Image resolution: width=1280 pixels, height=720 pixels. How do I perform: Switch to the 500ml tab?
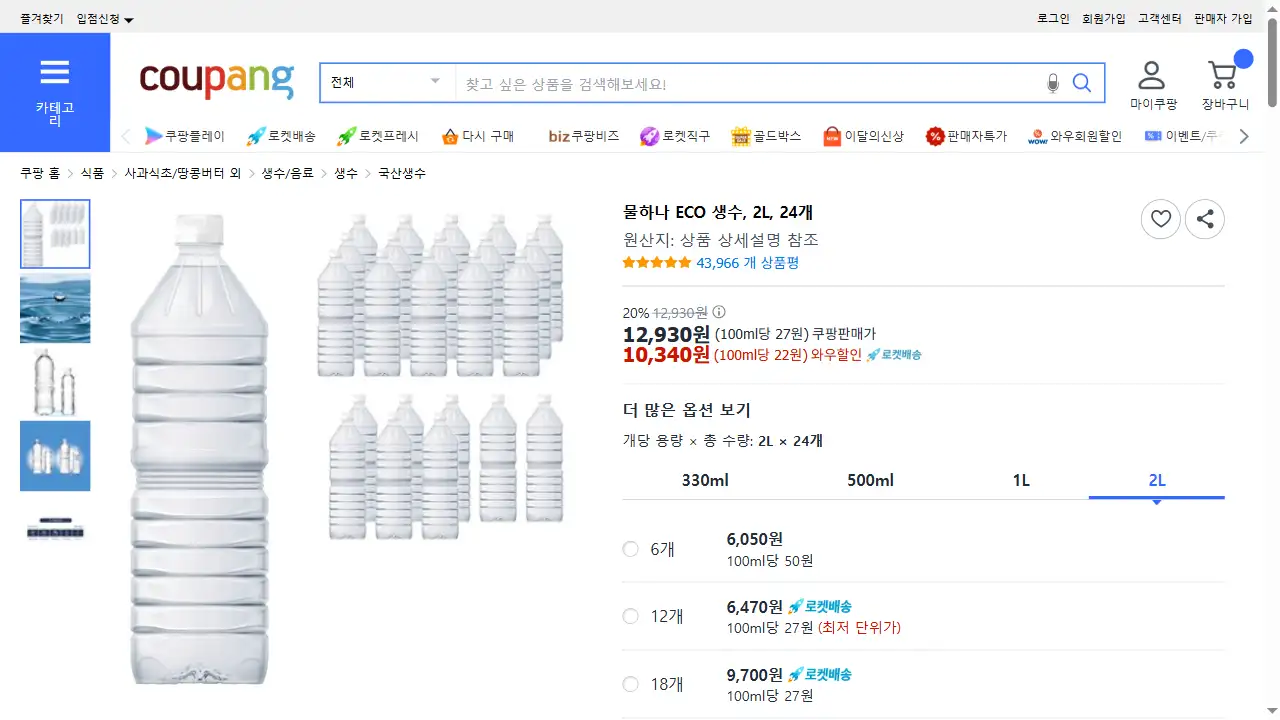point(870,481)
